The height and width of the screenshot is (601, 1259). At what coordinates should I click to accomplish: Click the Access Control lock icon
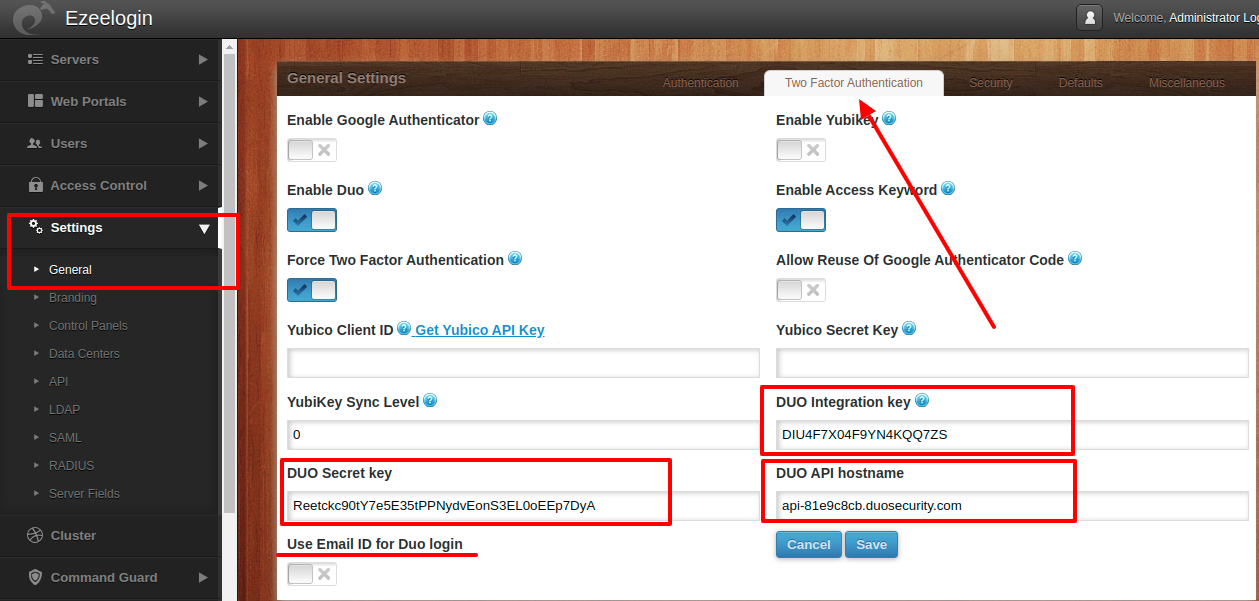pos(35,185)
